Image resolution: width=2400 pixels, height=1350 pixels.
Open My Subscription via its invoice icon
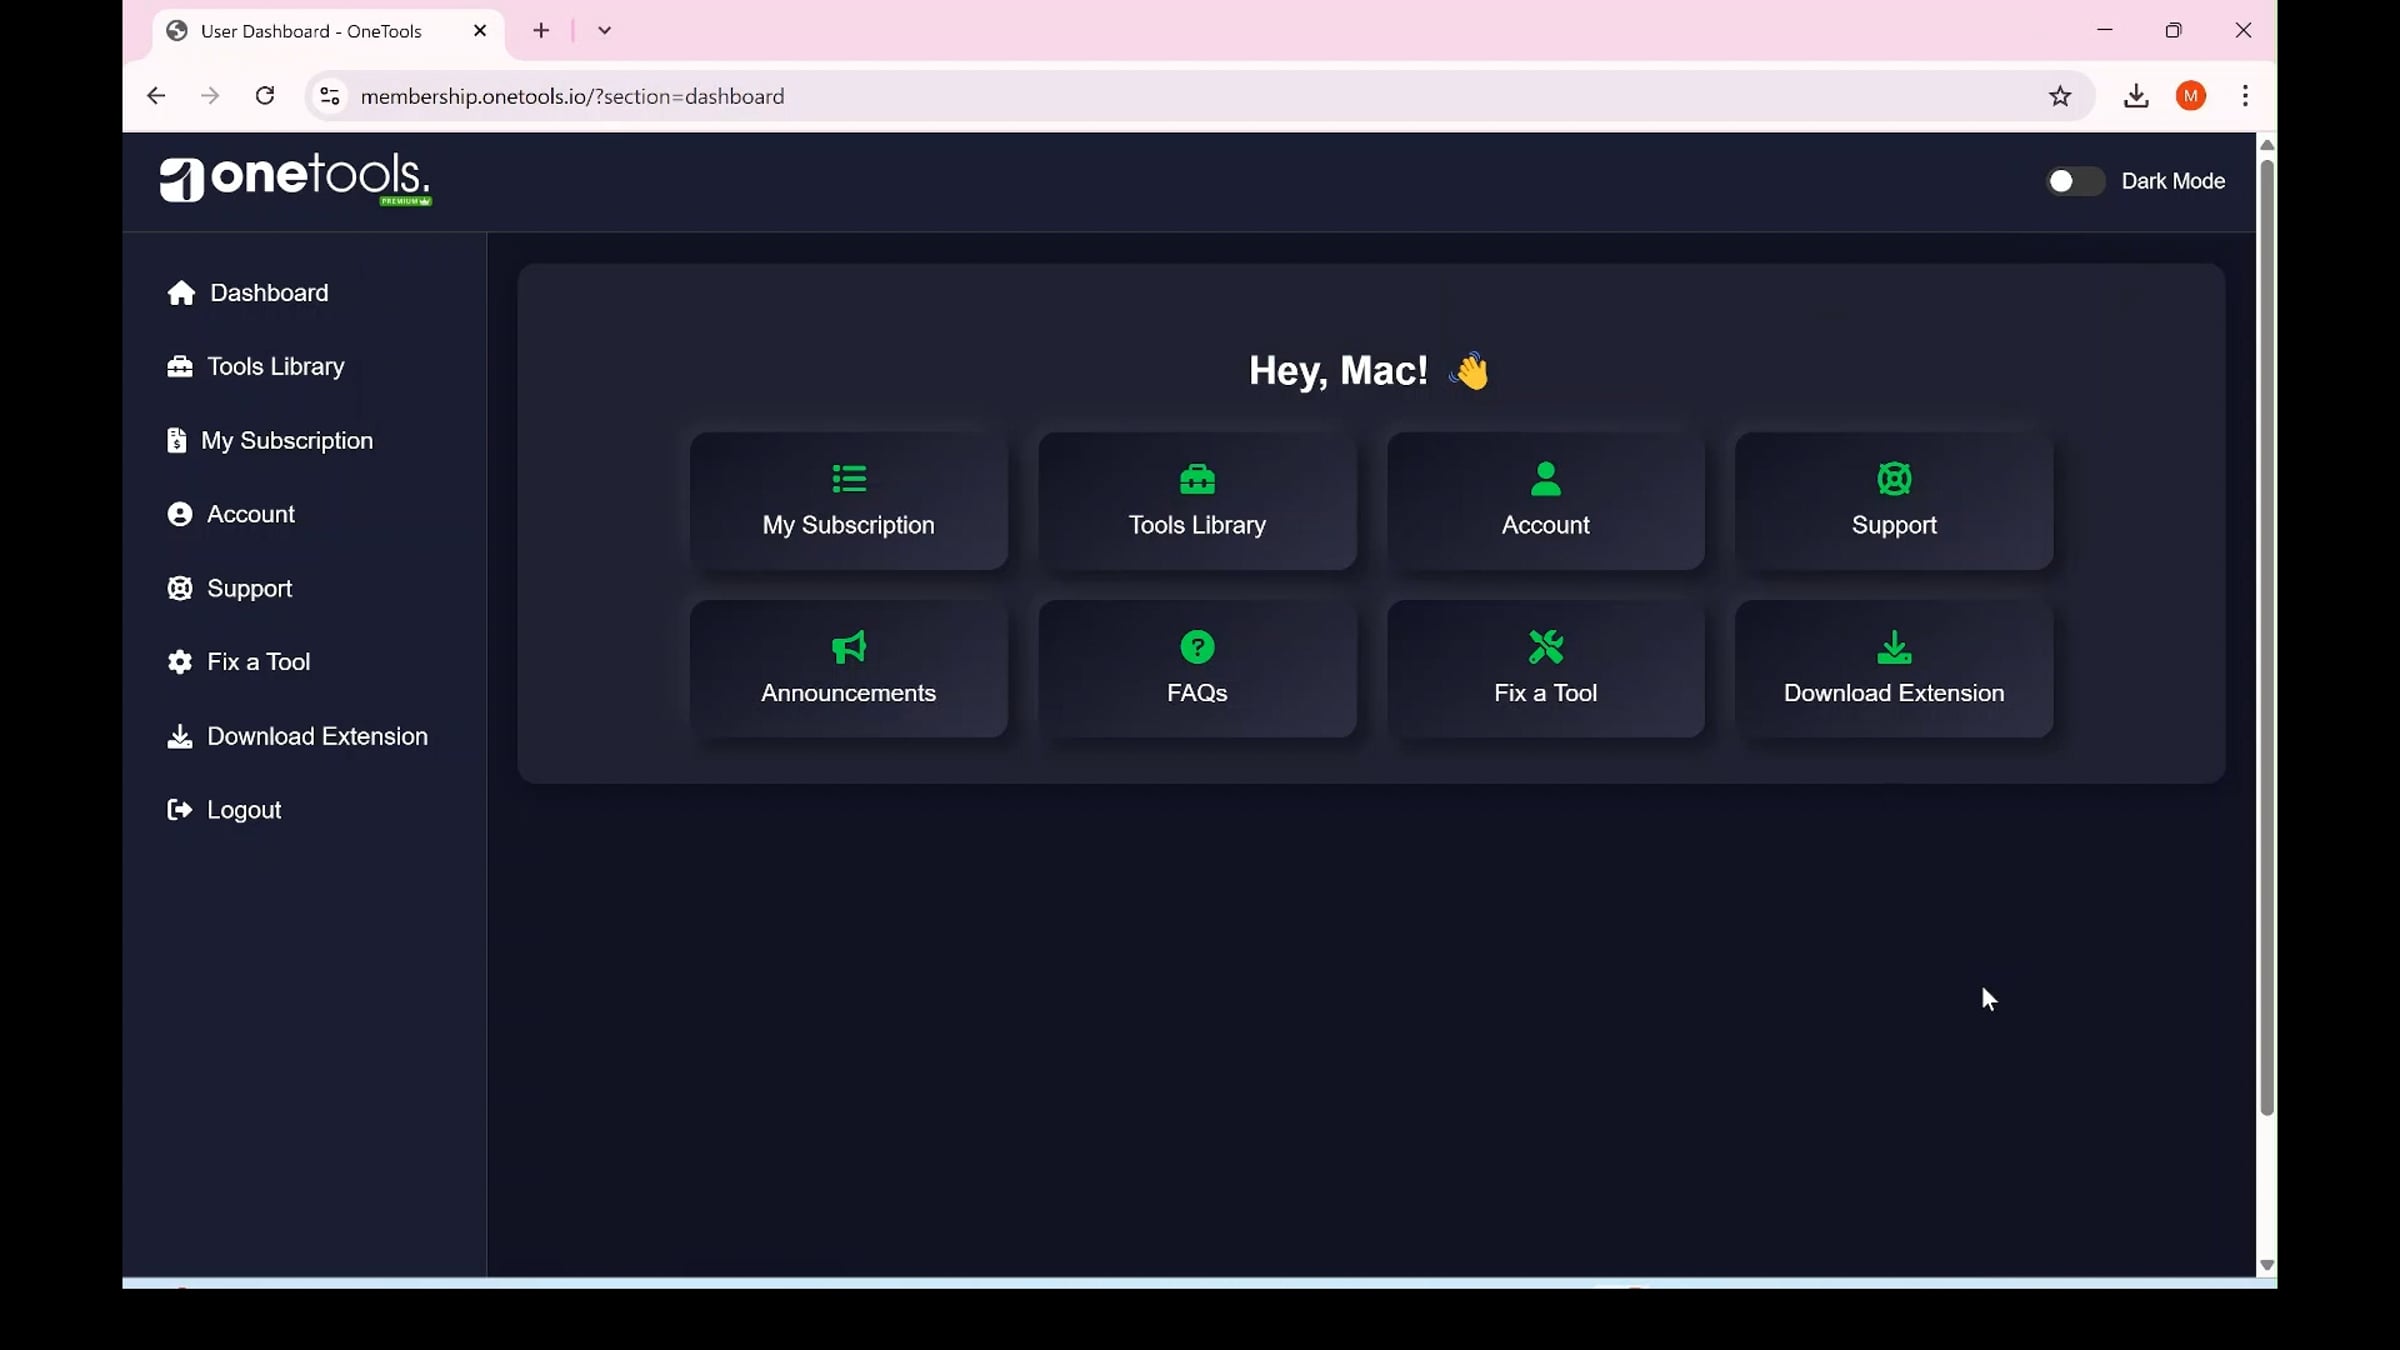pos(178,439)
